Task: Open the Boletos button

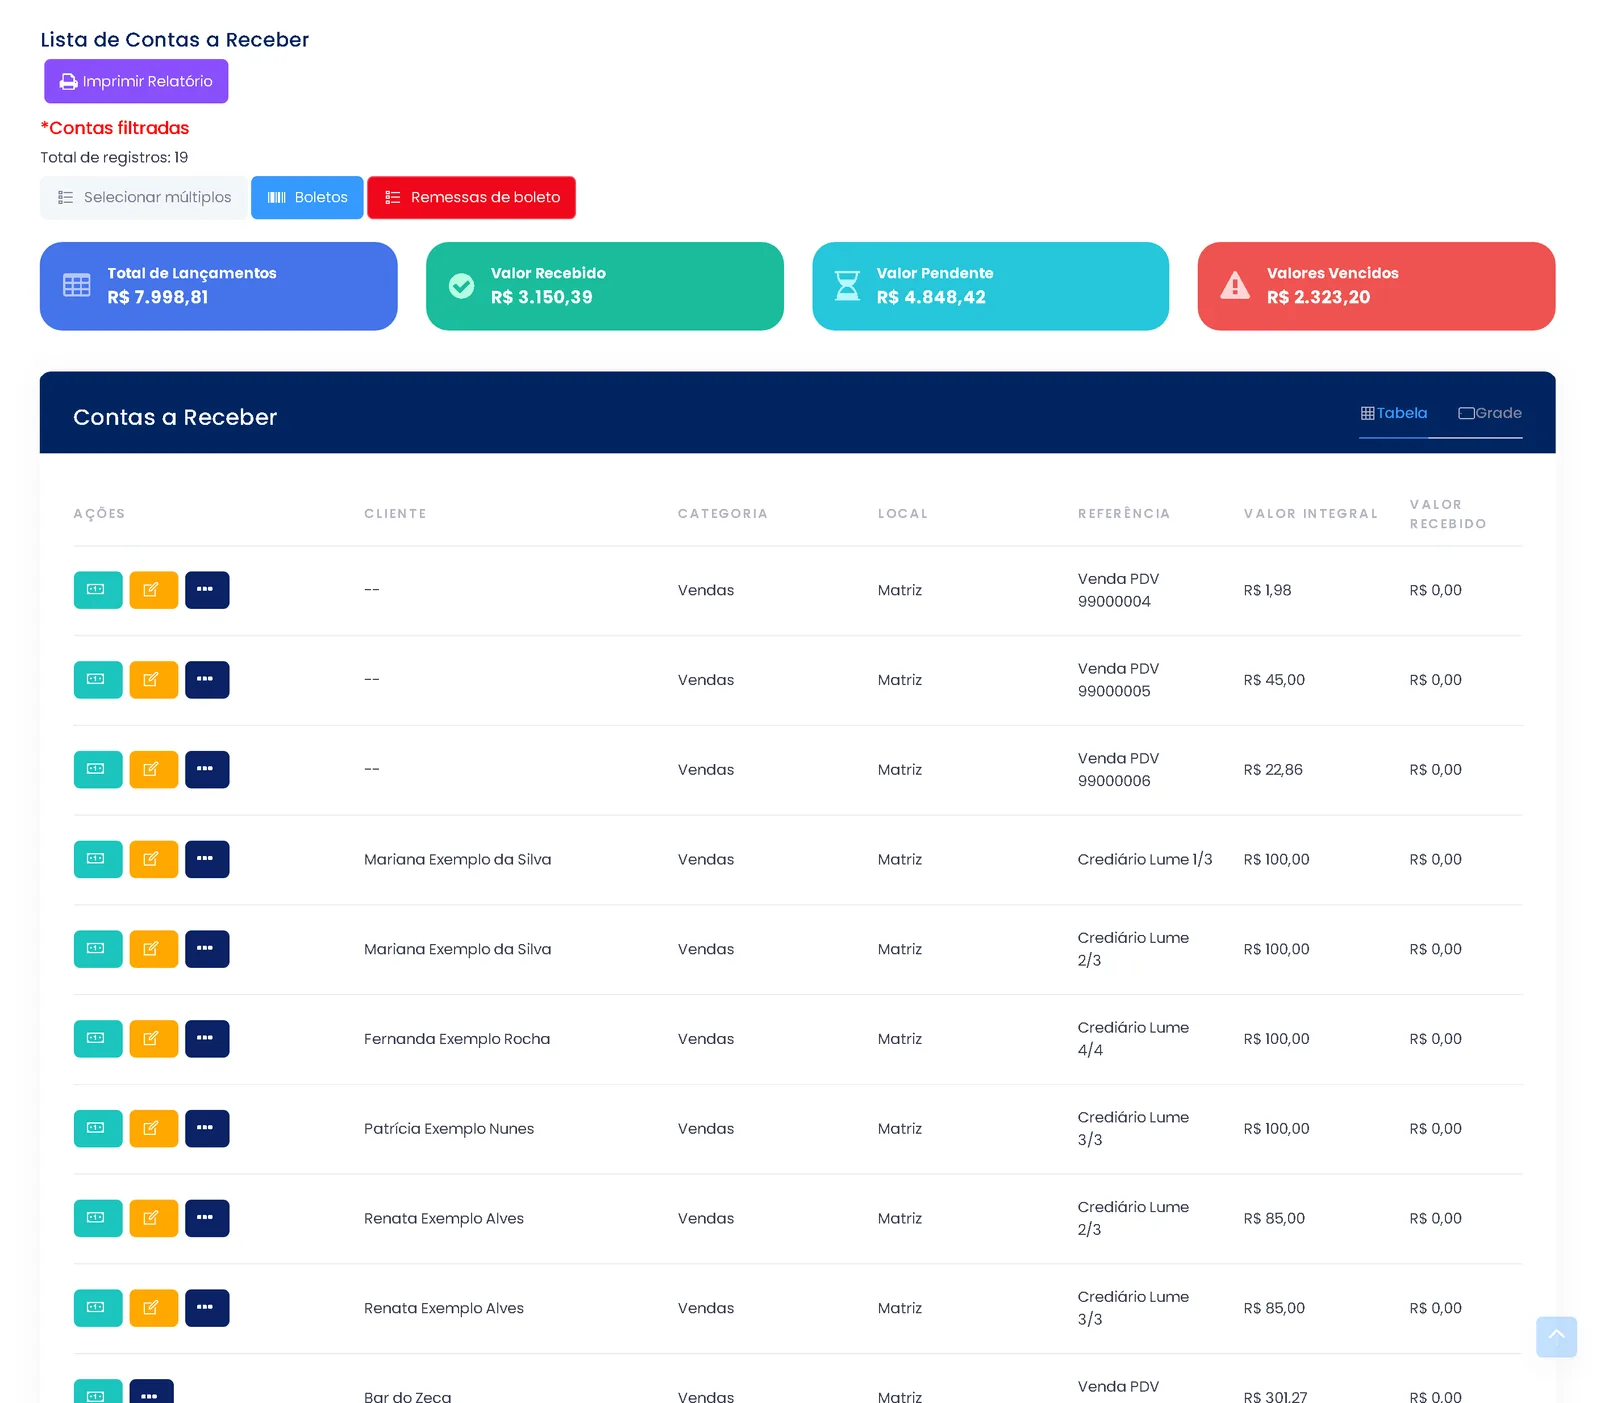Action: click(307, 198)
